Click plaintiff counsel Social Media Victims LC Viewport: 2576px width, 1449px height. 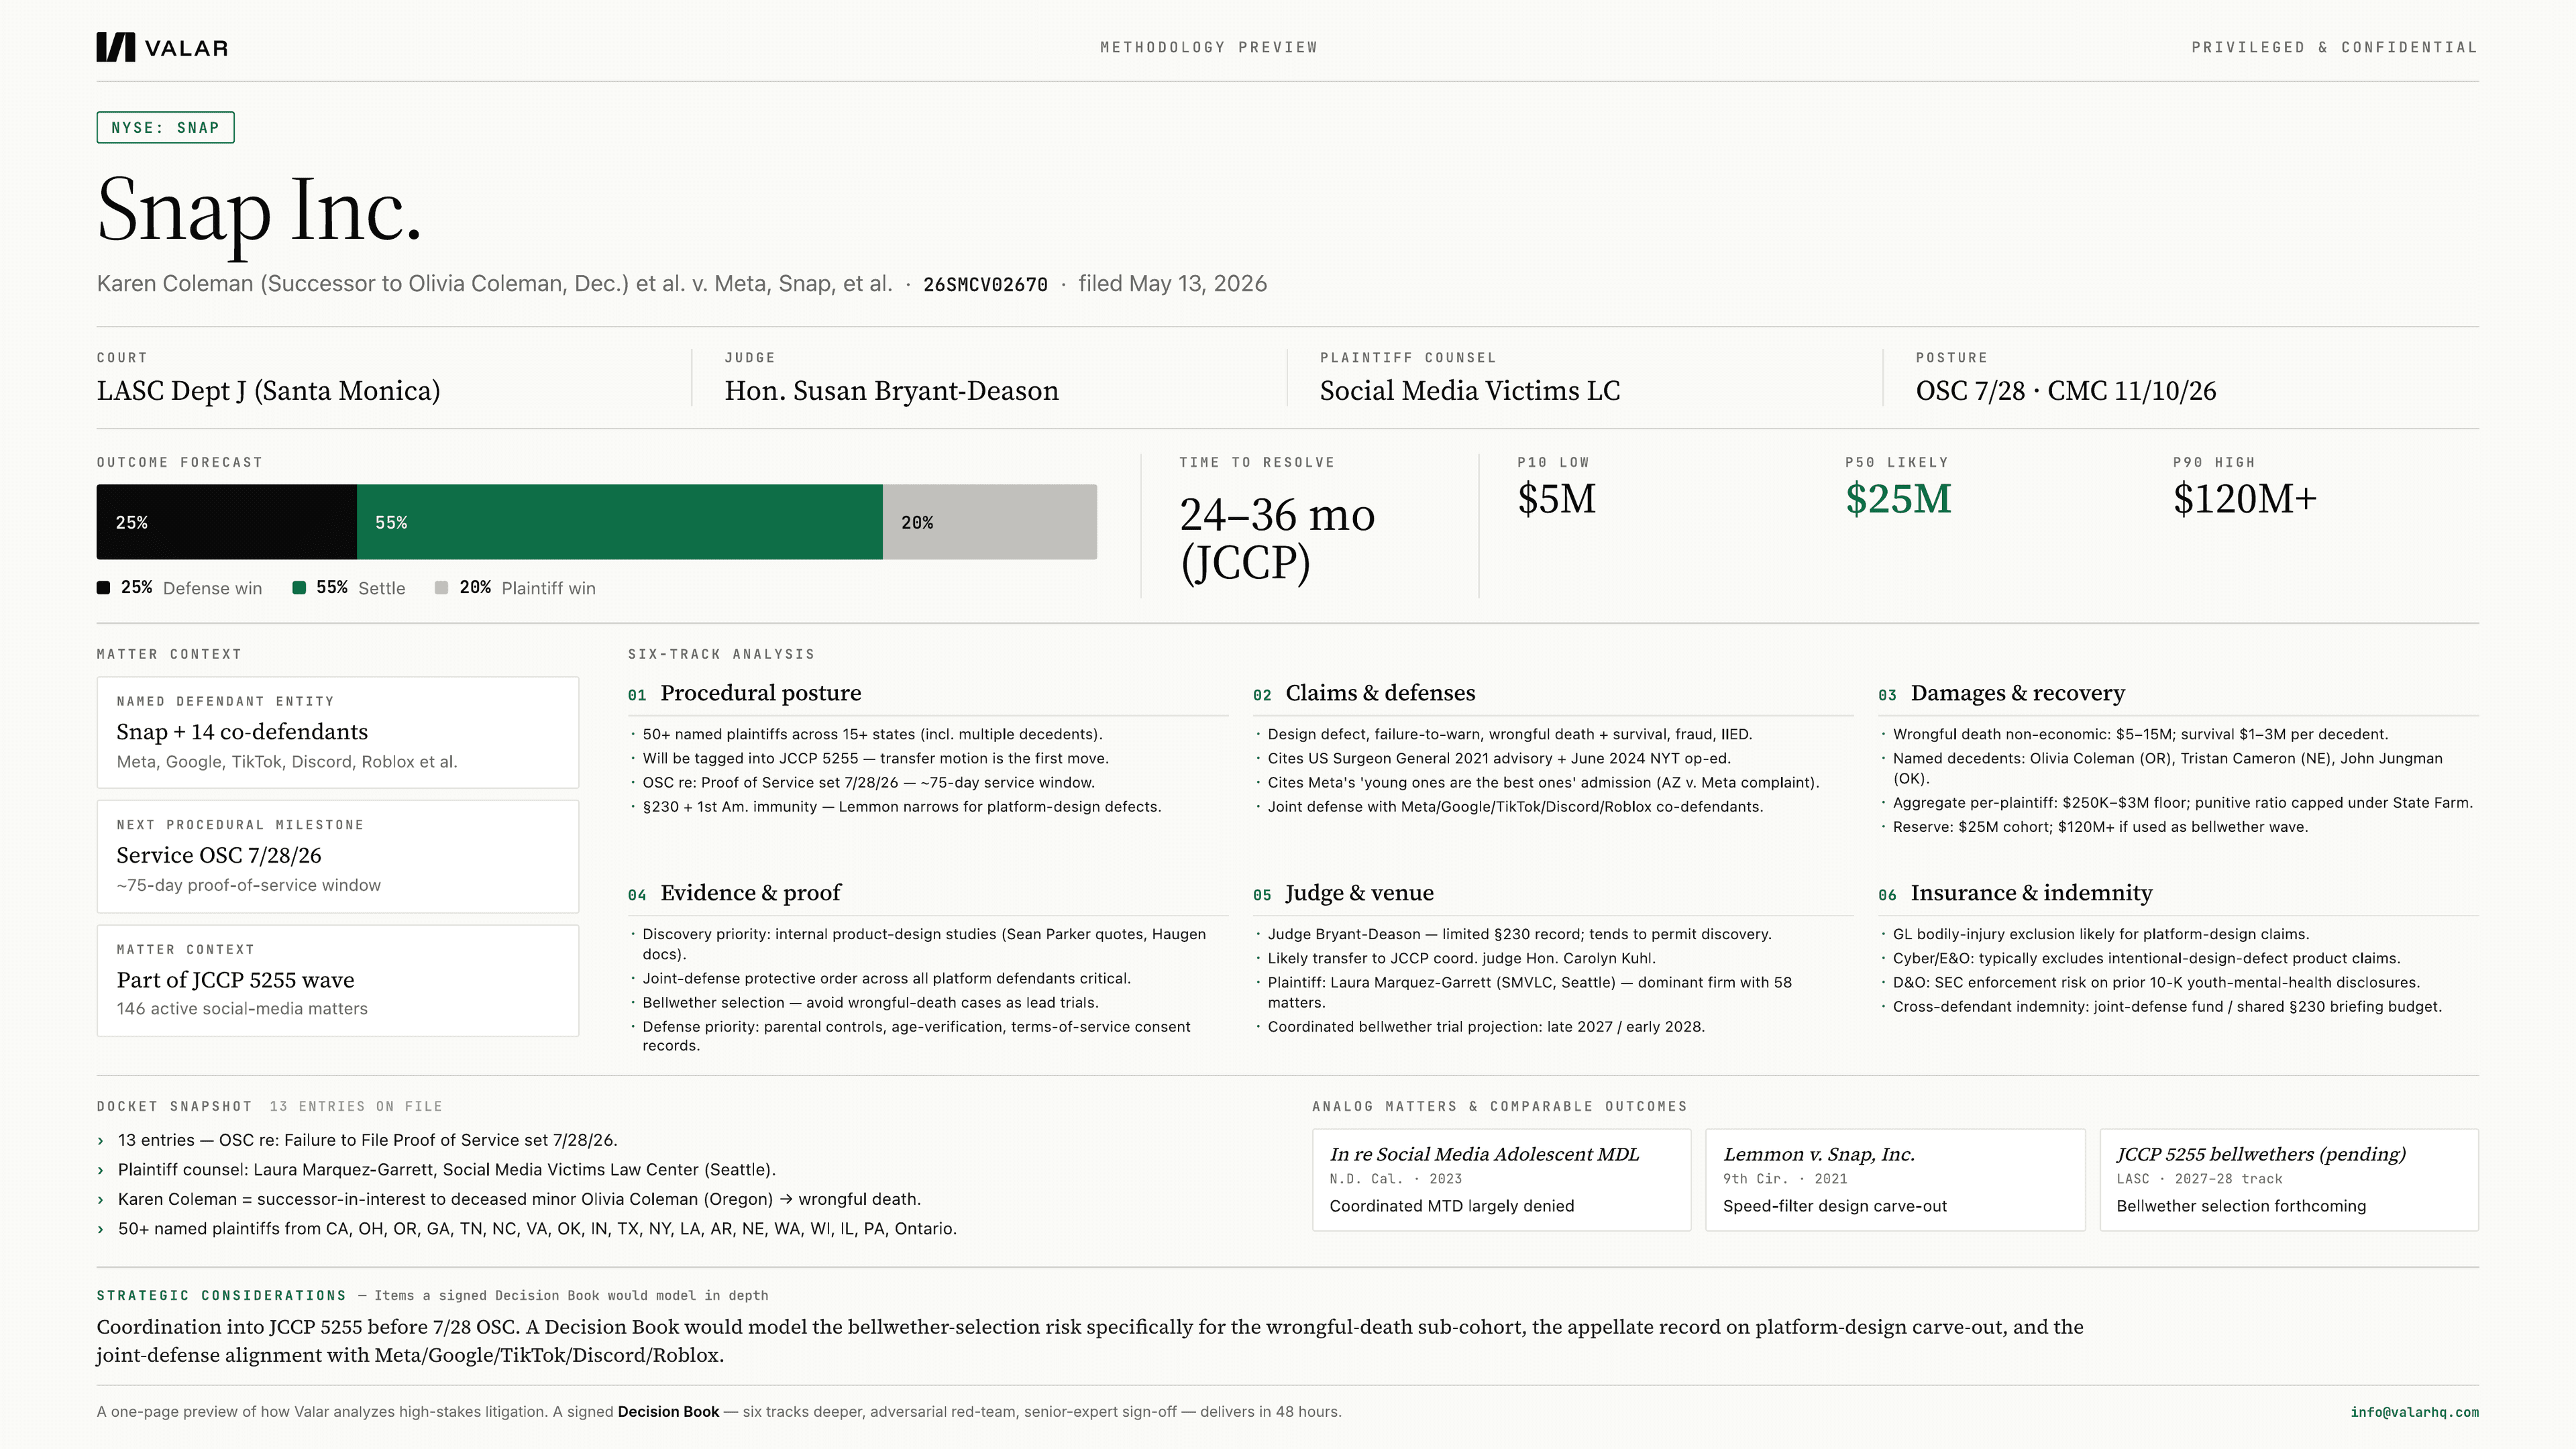(1470, 391)
